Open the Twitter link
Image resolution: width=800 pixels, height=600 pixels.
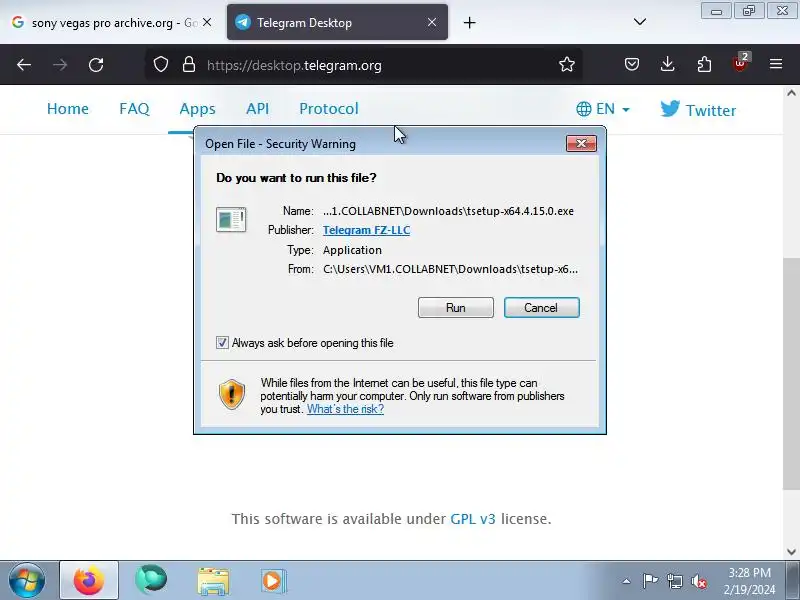[698, 110]
